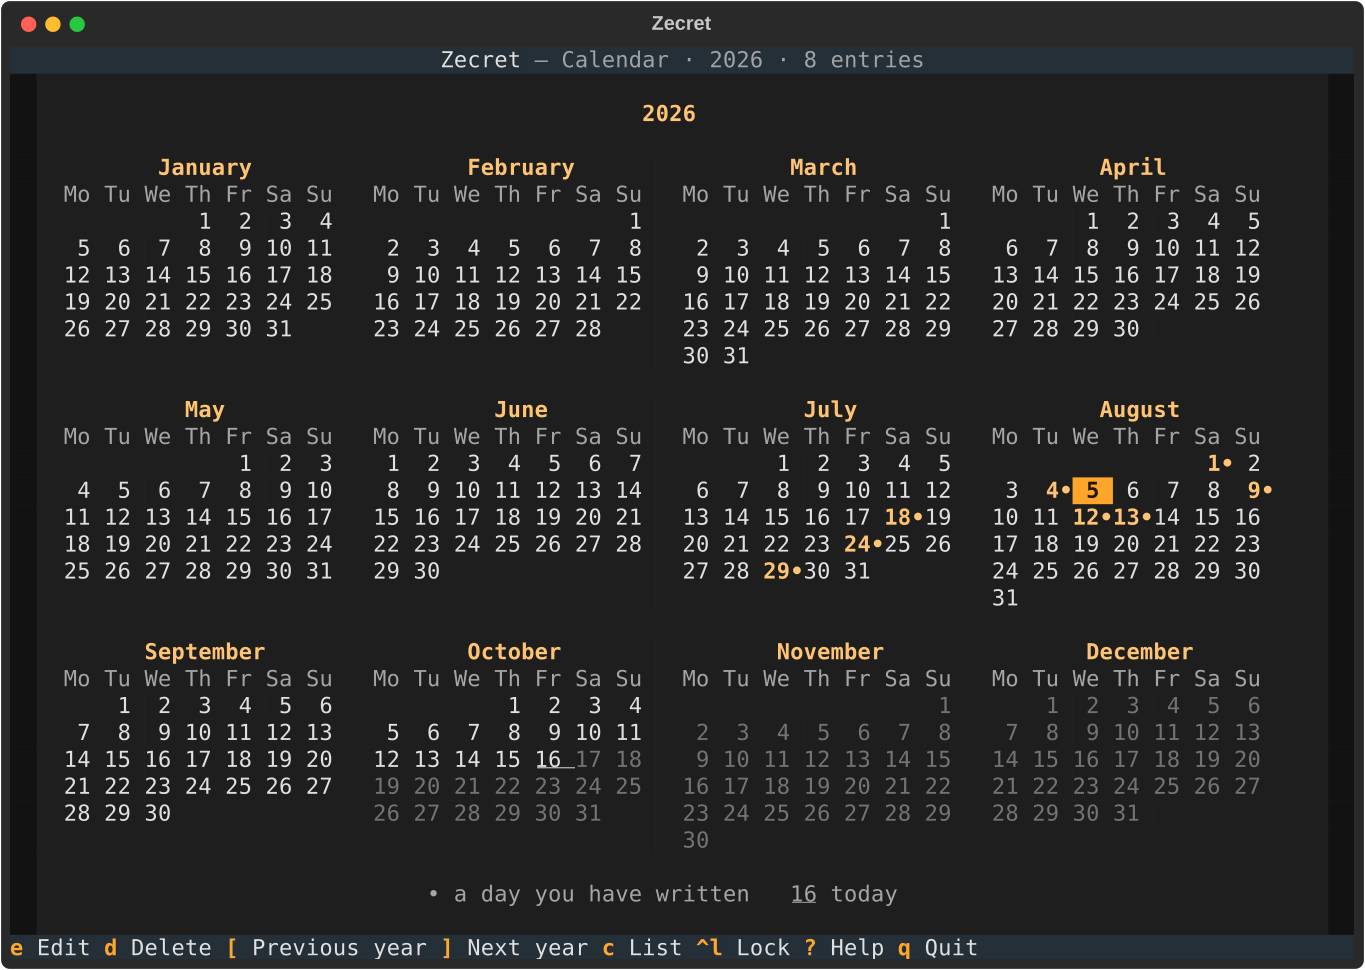The image size is (1365, 970).
Task: Click the March month heading
Action: pyautogui.click(x=823, y=167)
